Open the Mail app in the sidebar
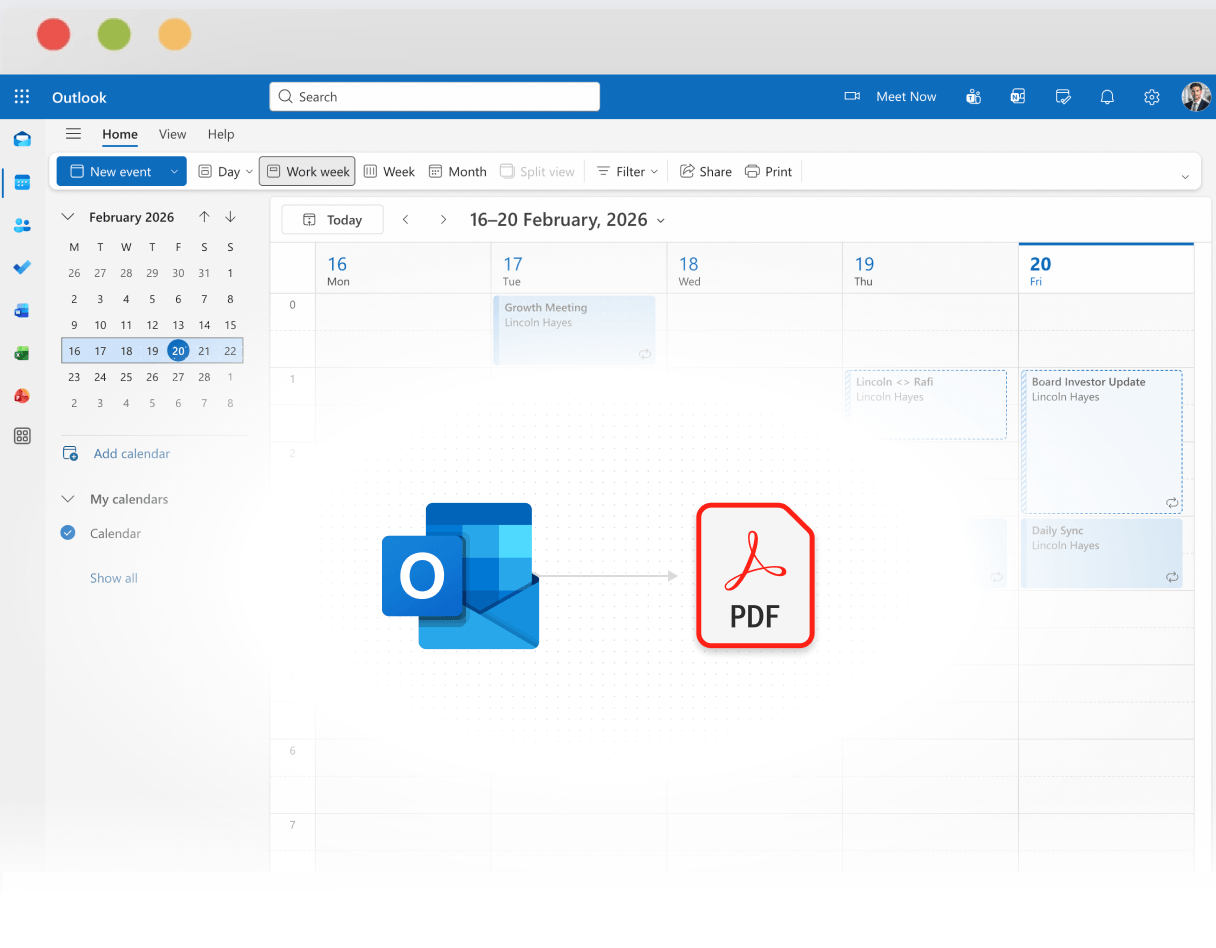The width and height of the screenshot is (1216, 948). (22, 139)
